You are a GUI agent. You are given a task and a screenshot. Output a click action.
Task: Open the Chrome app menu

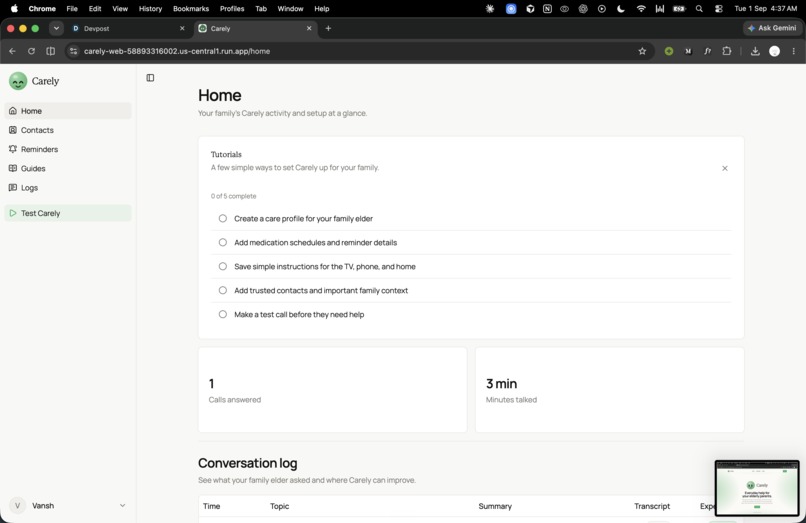42,8
